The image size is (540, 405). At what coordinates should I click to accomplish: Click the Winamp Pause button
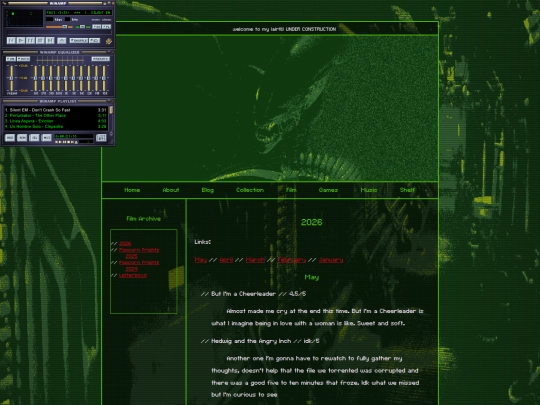(31, 41)
